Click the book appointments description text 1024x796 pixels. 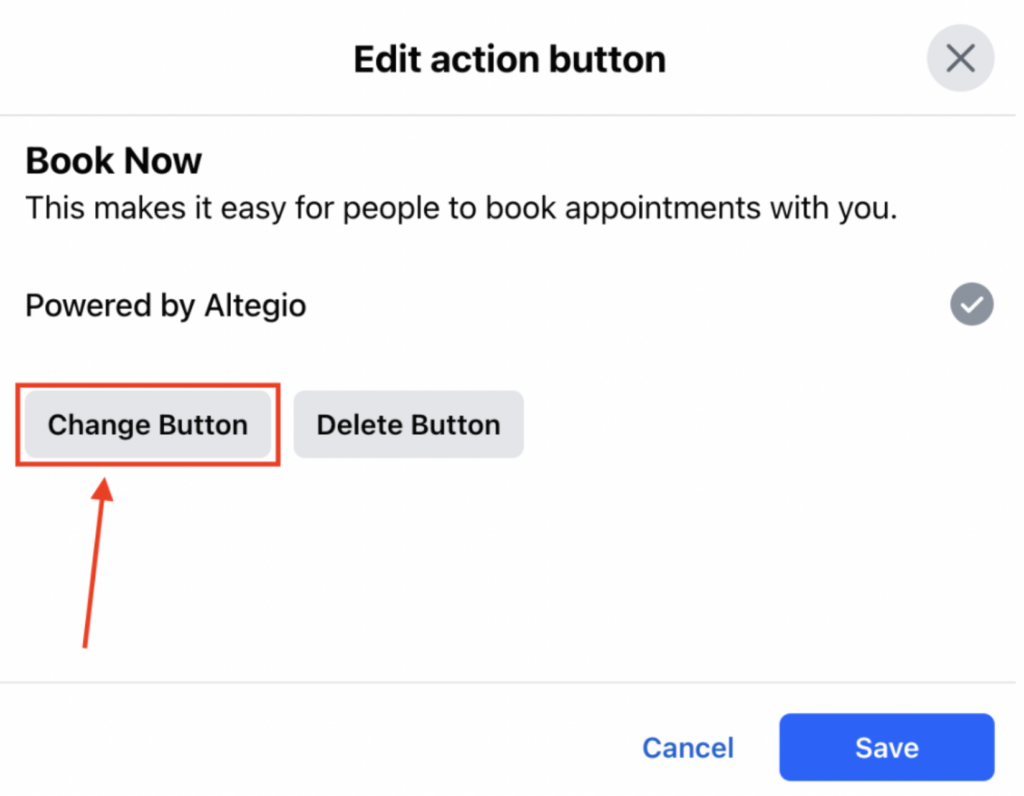tap(461, 208)
